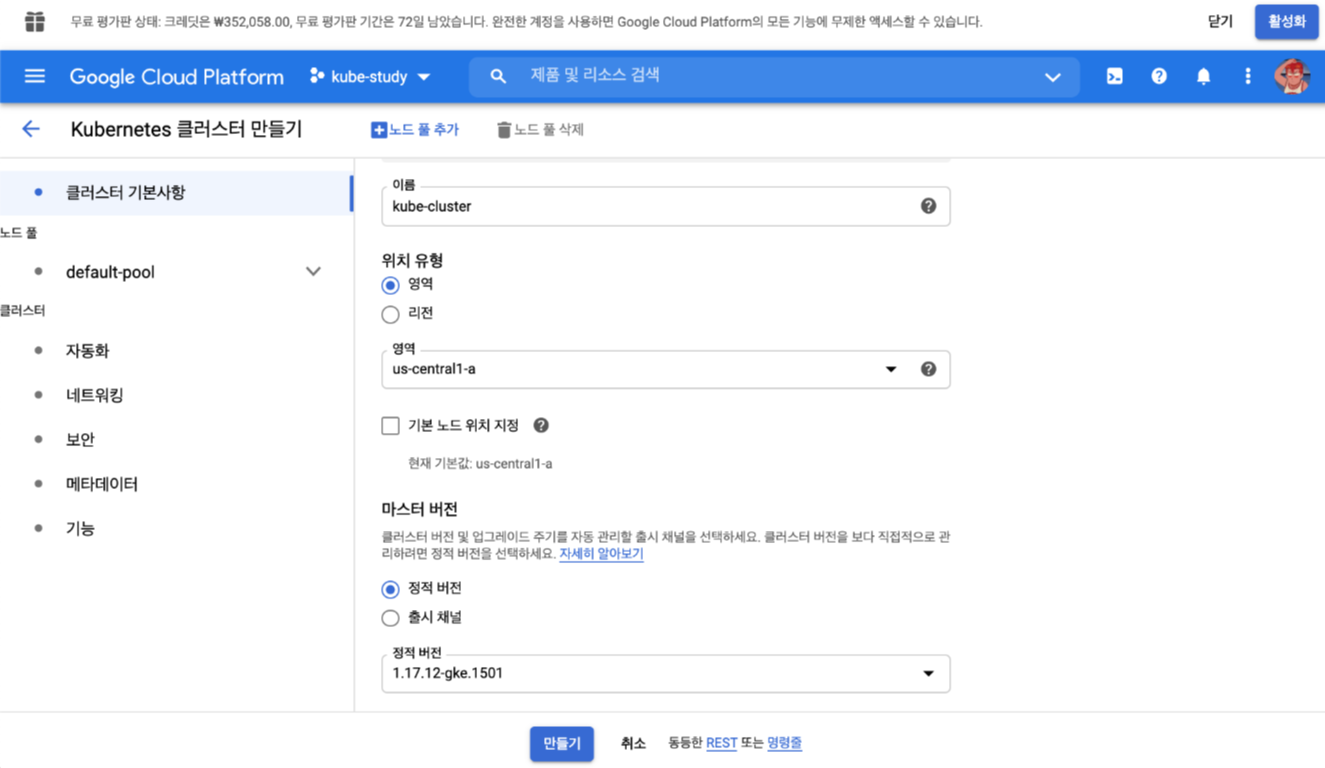1325x768 pixels.
Task: Click 노드 풀 추가 button
Action: click(x=415, y=130)
